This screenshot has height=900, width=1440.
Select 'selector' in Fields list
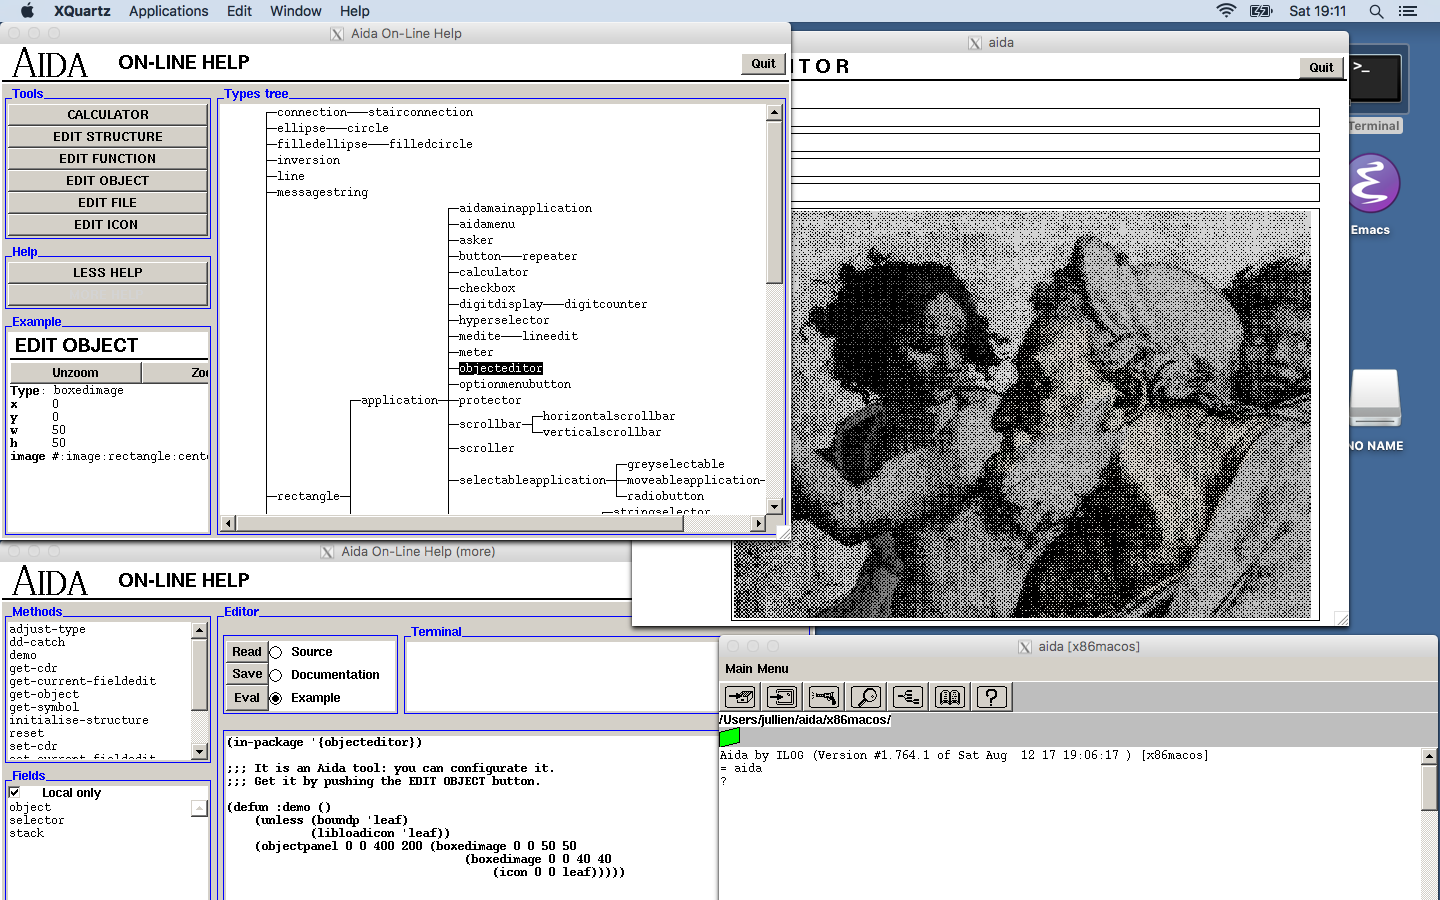(37, 820)
